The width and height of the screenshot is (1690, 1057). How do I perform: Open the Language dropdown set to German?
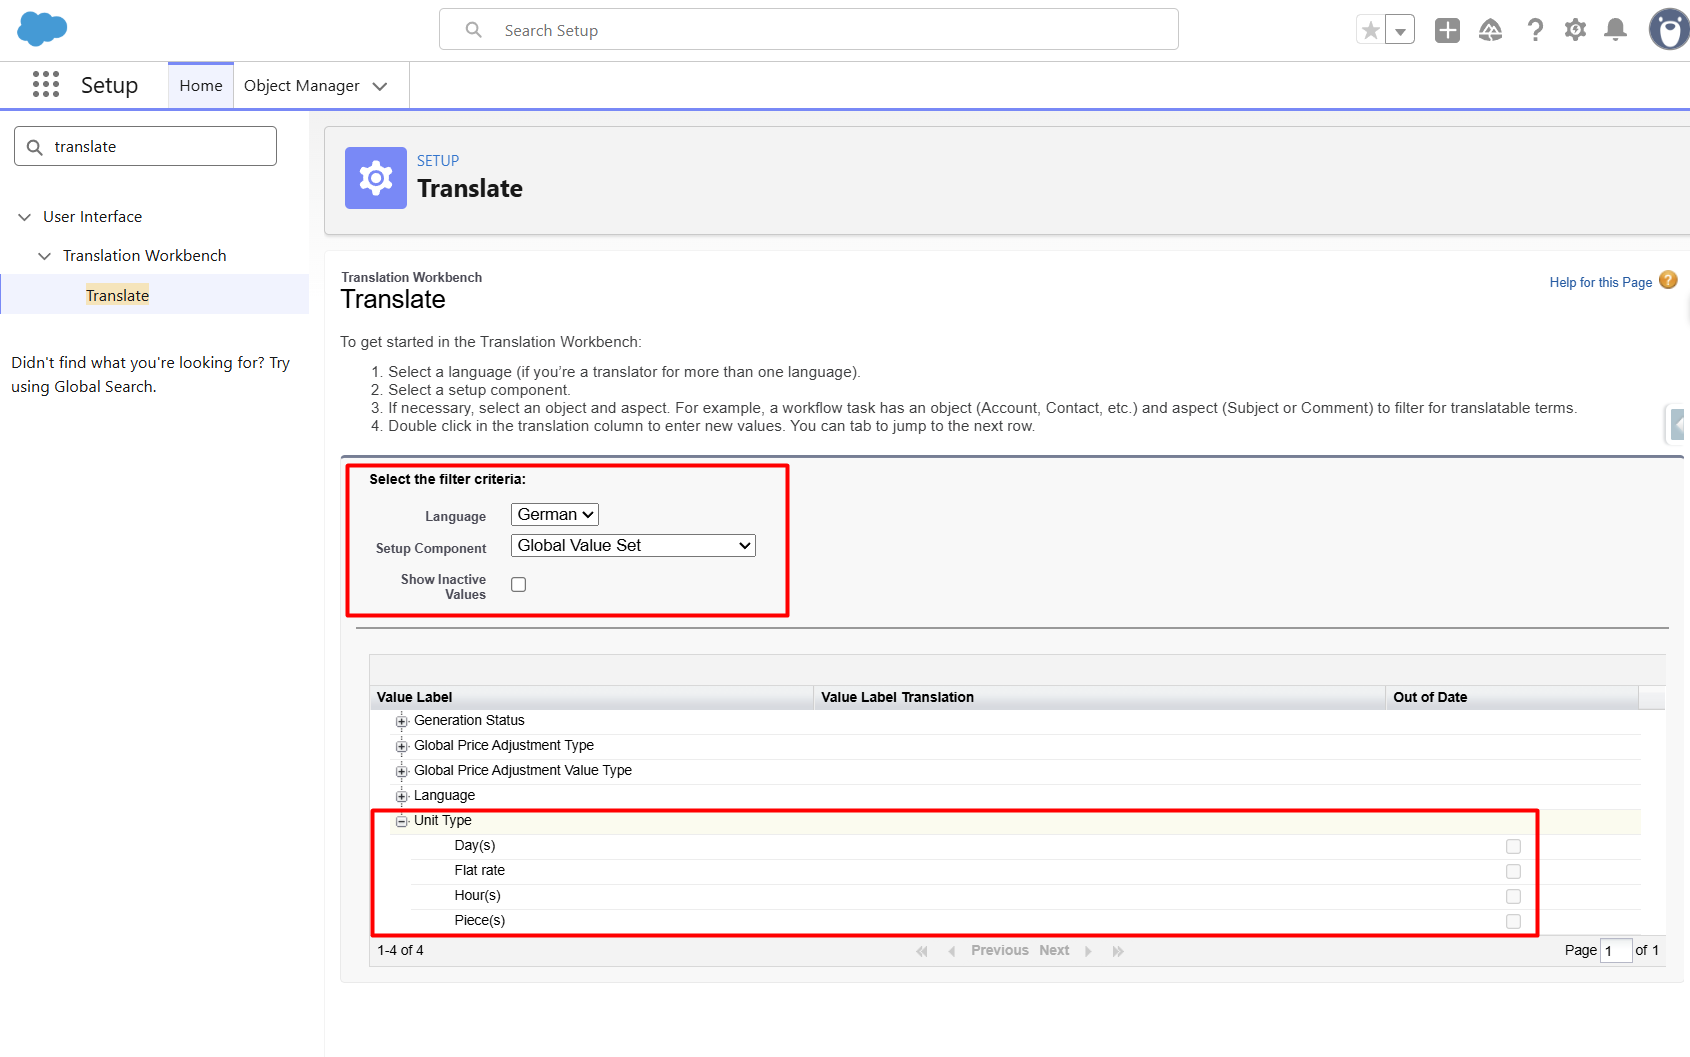coord(555,514)
